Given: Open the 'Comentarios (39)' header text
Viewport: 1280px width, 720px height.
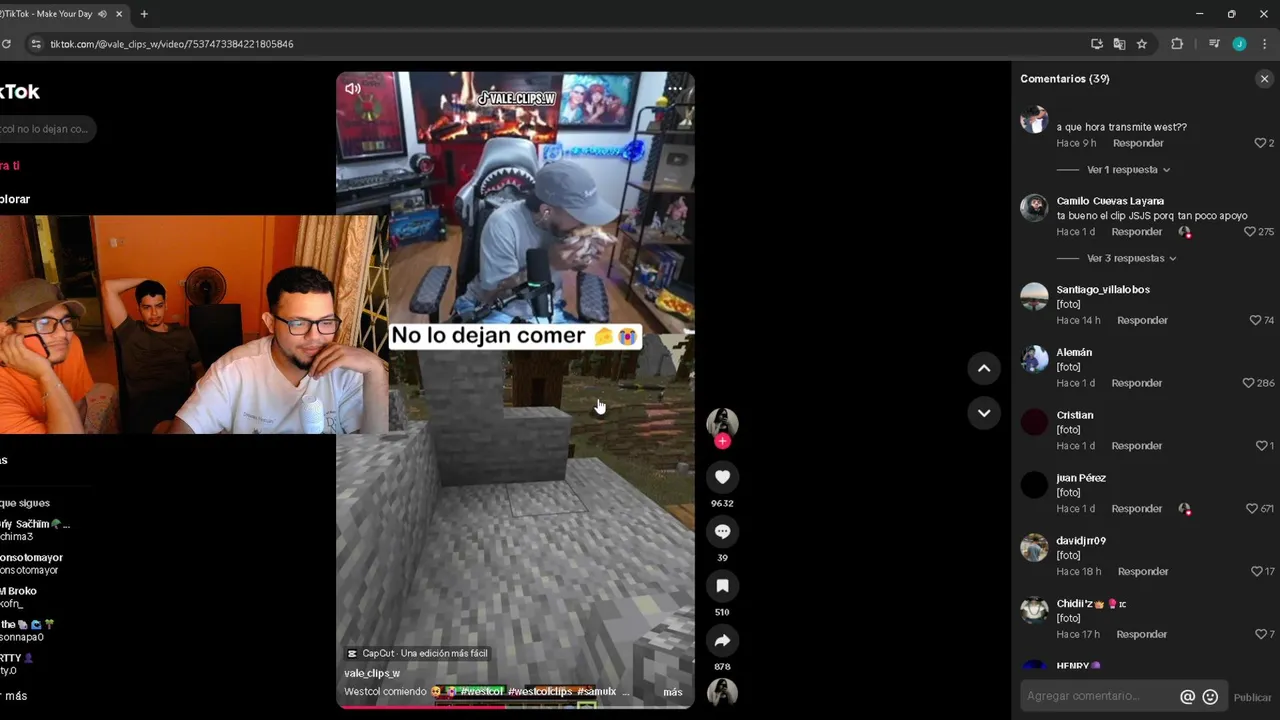Looking at the screenshot, I should pyautogui.click(x=1065, y=79).
